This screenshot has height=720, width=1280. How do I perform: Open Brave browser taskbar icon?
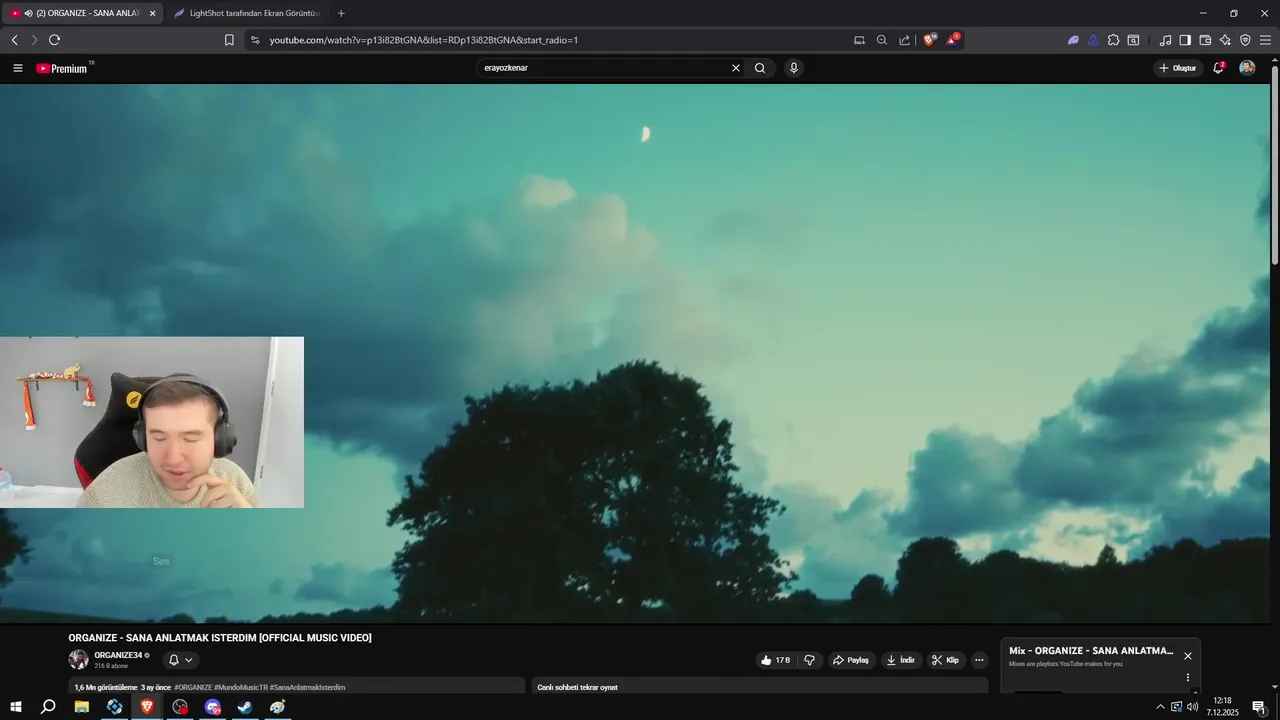point(147,707)
